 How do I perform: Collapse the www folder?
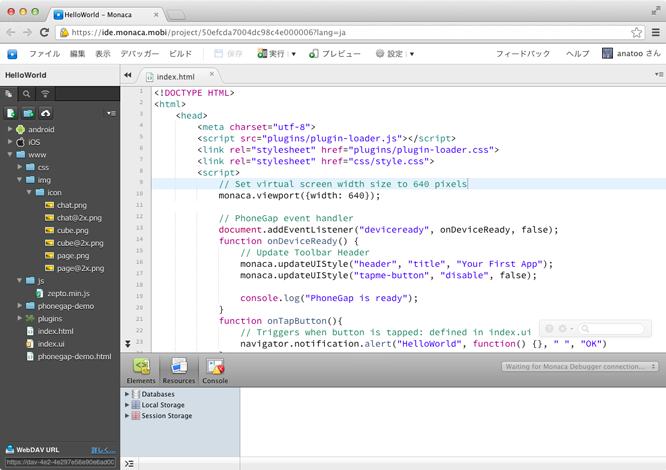[11, 155]
